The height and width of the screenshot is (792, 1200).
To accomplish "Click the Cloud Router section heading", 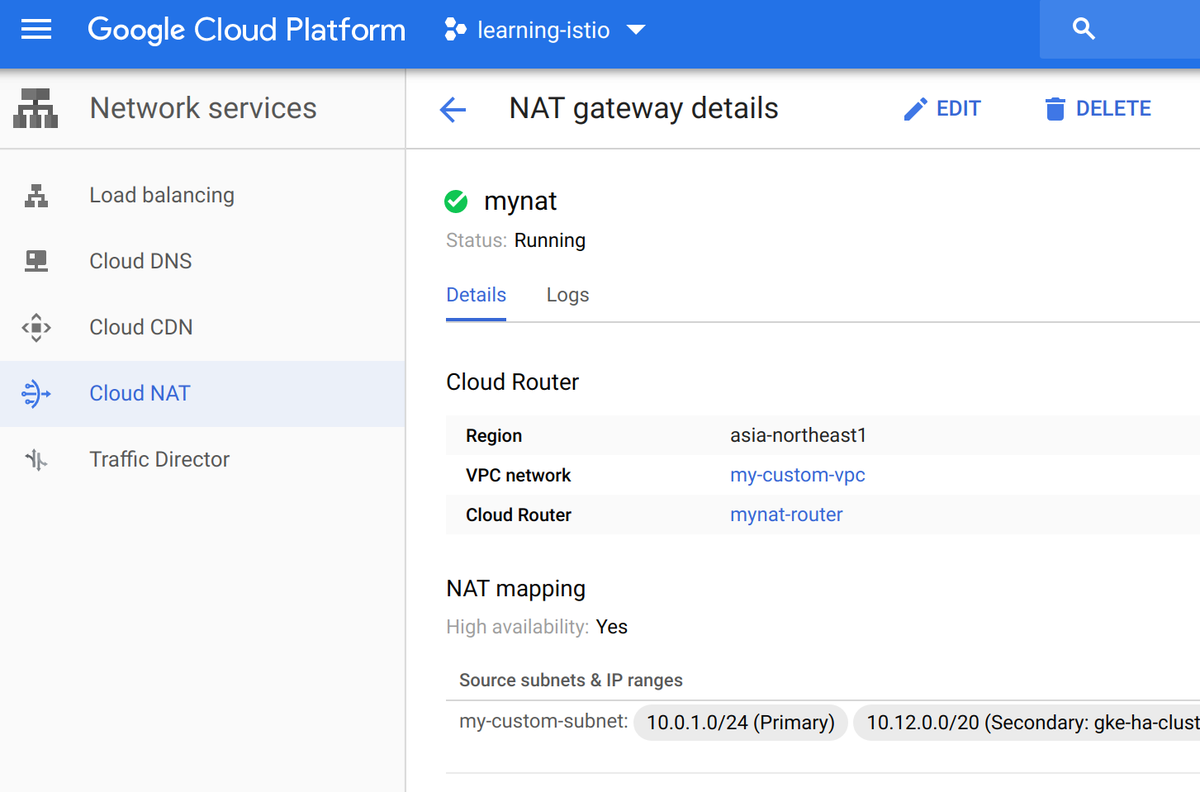I will 512,382.
